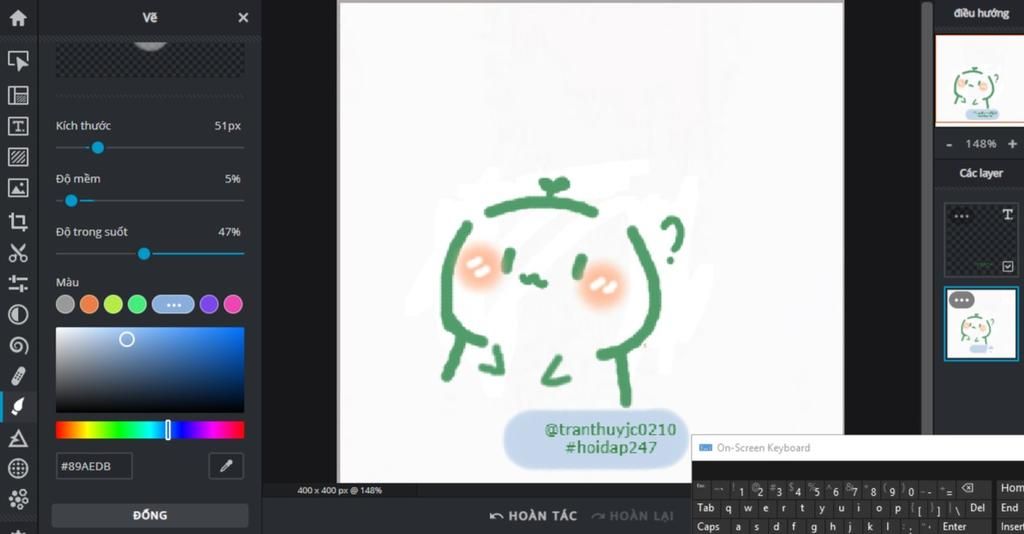This screenshot has height=534, width=1024.
Task: Choose the purple color swatch
Action: [x=209, y=304]
